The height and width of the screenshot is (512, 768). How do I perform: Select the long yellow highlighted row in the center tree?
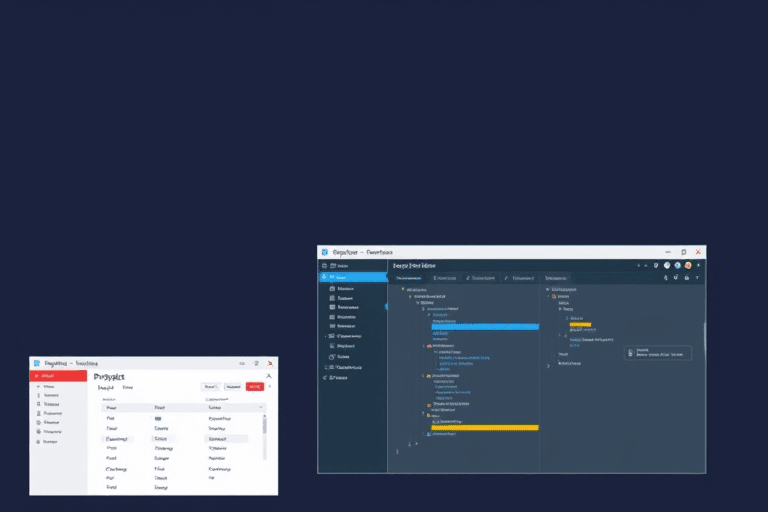click(484, 427)
